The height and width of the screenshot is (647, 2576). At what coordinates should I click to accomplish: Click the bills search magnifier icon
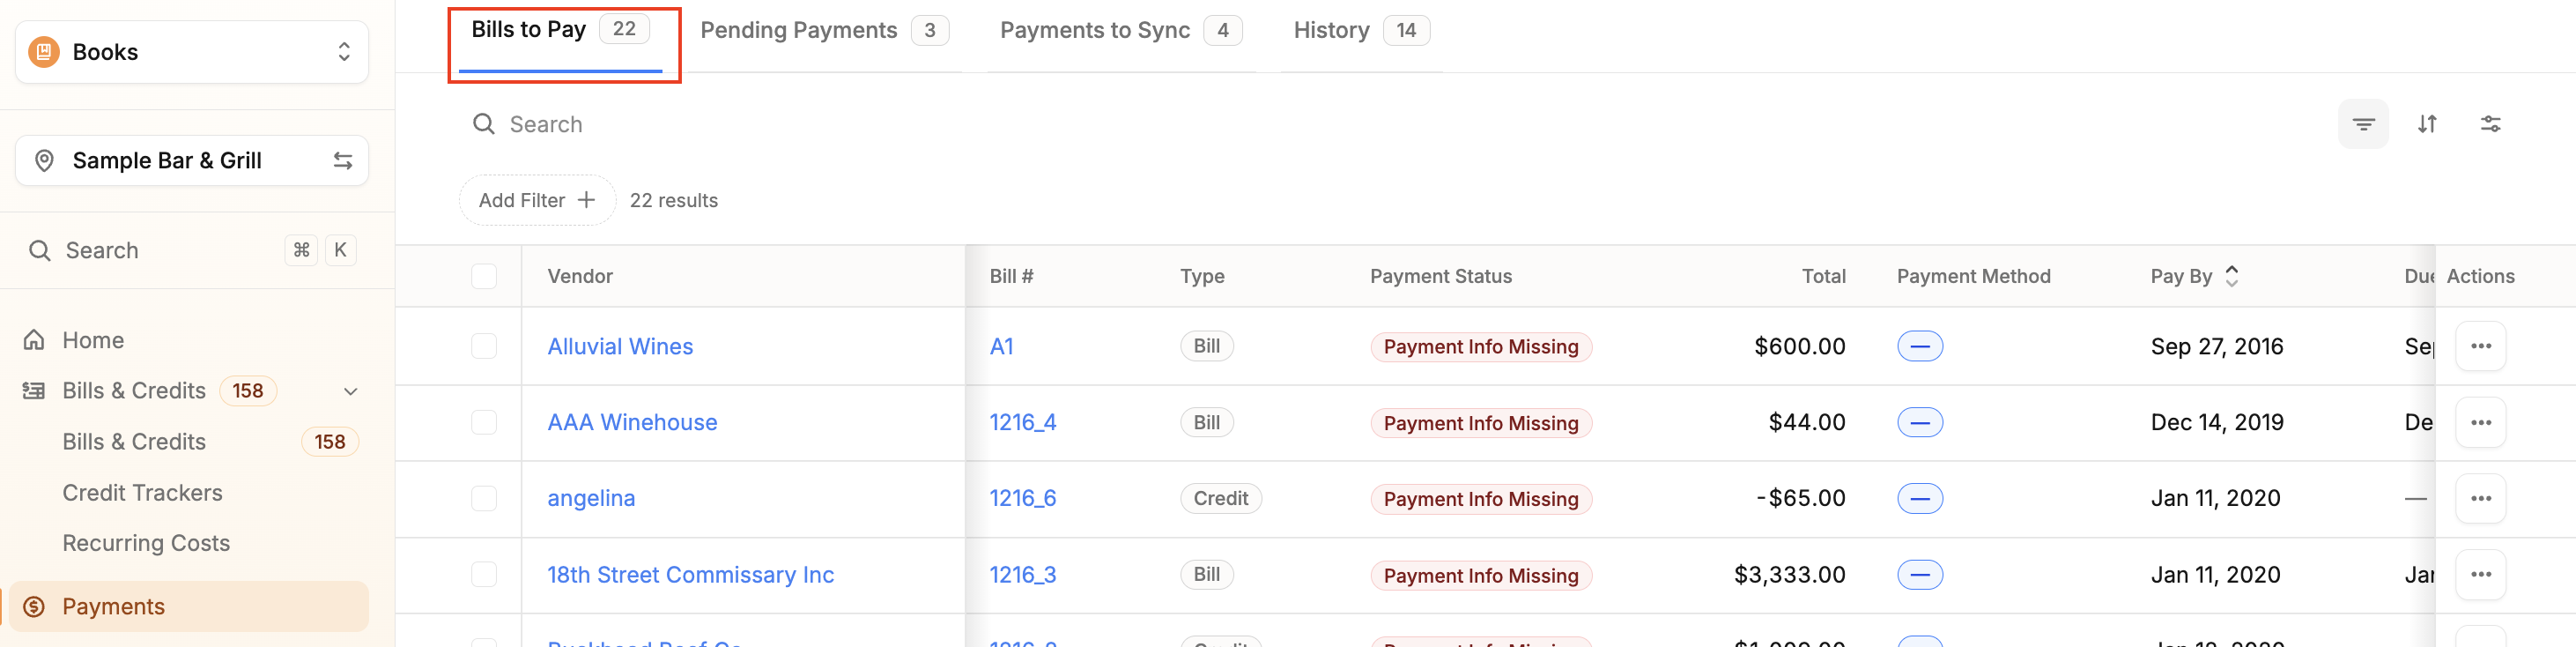tap(484, 124)
